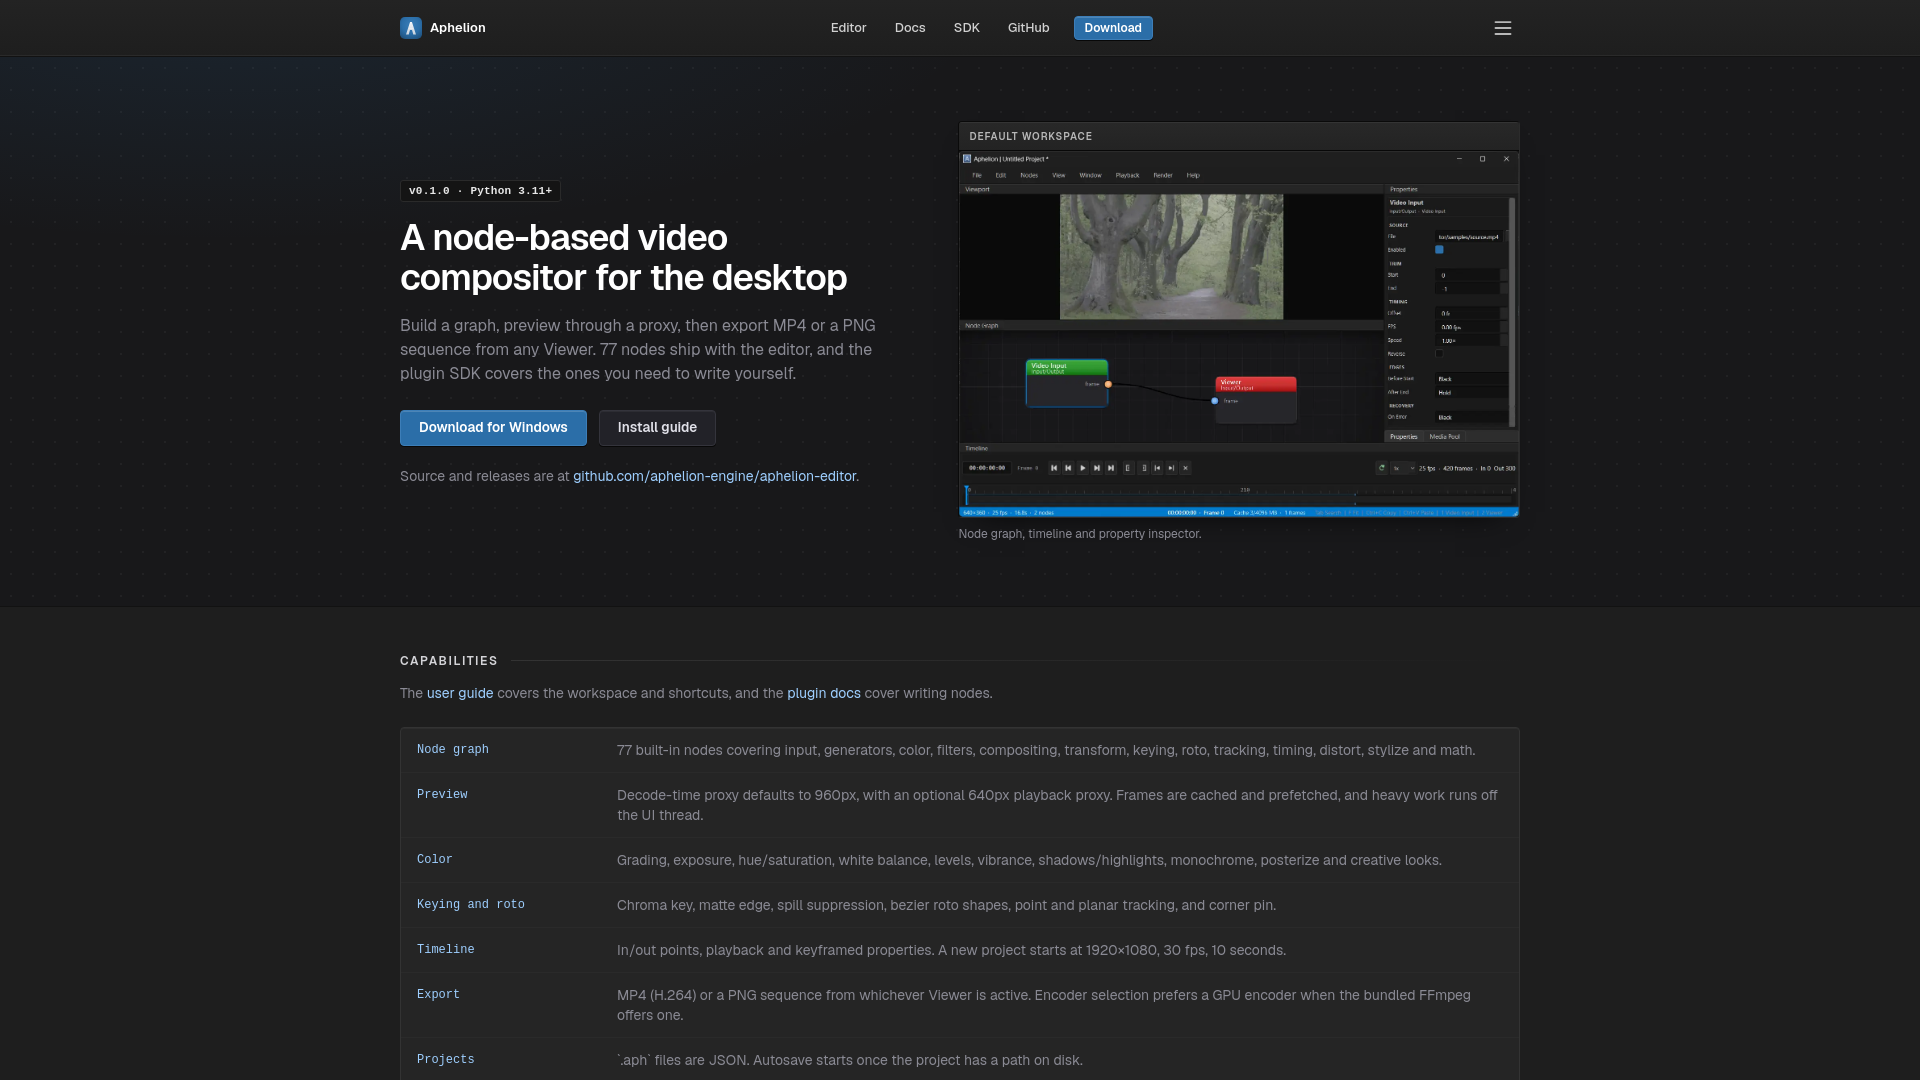The width and height of the screenshot is (1920, 1080).
Task: Click the orange Frame output port on Video Input node
Action: (1108, 384)
